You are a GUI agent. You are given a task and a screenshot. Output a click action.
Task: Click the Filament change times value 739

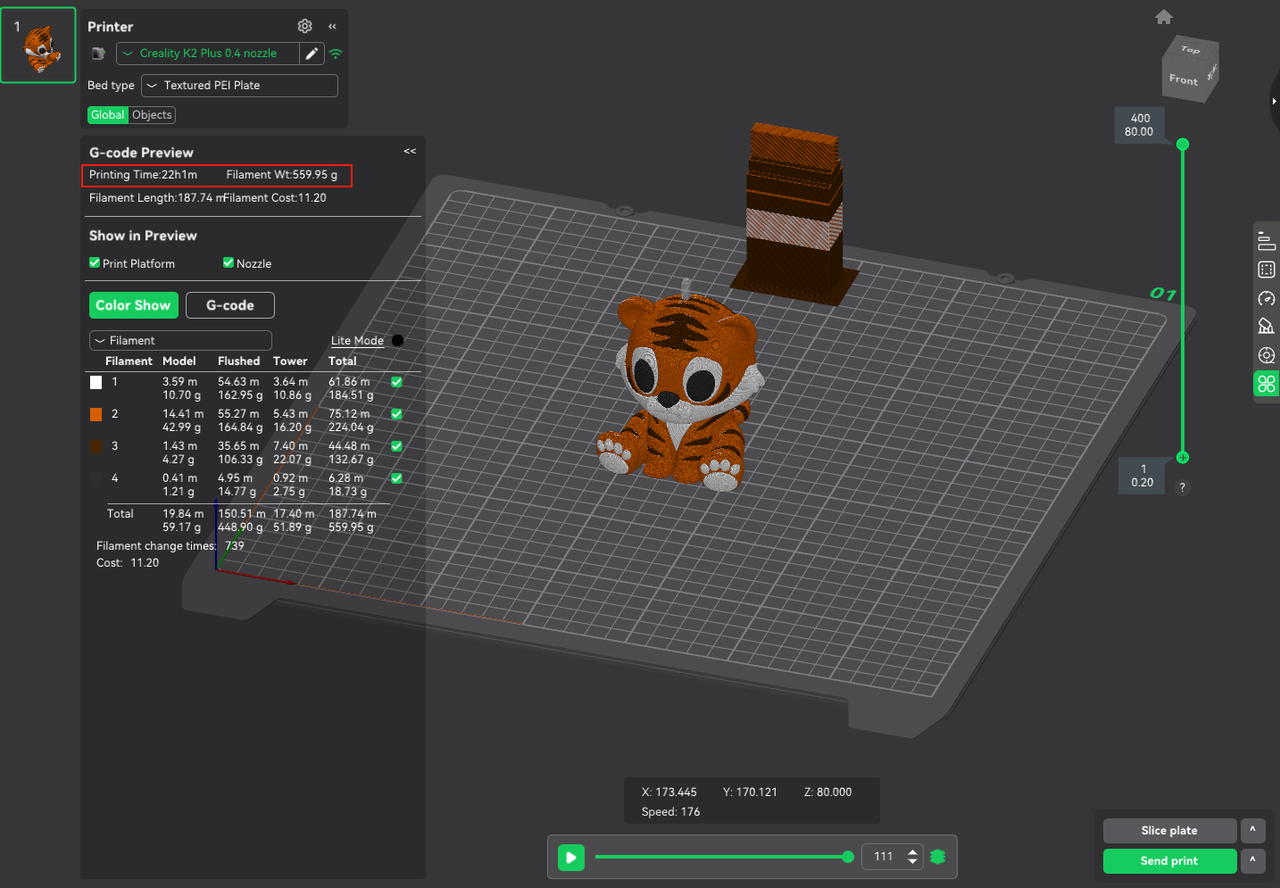(x=235, y=546)
